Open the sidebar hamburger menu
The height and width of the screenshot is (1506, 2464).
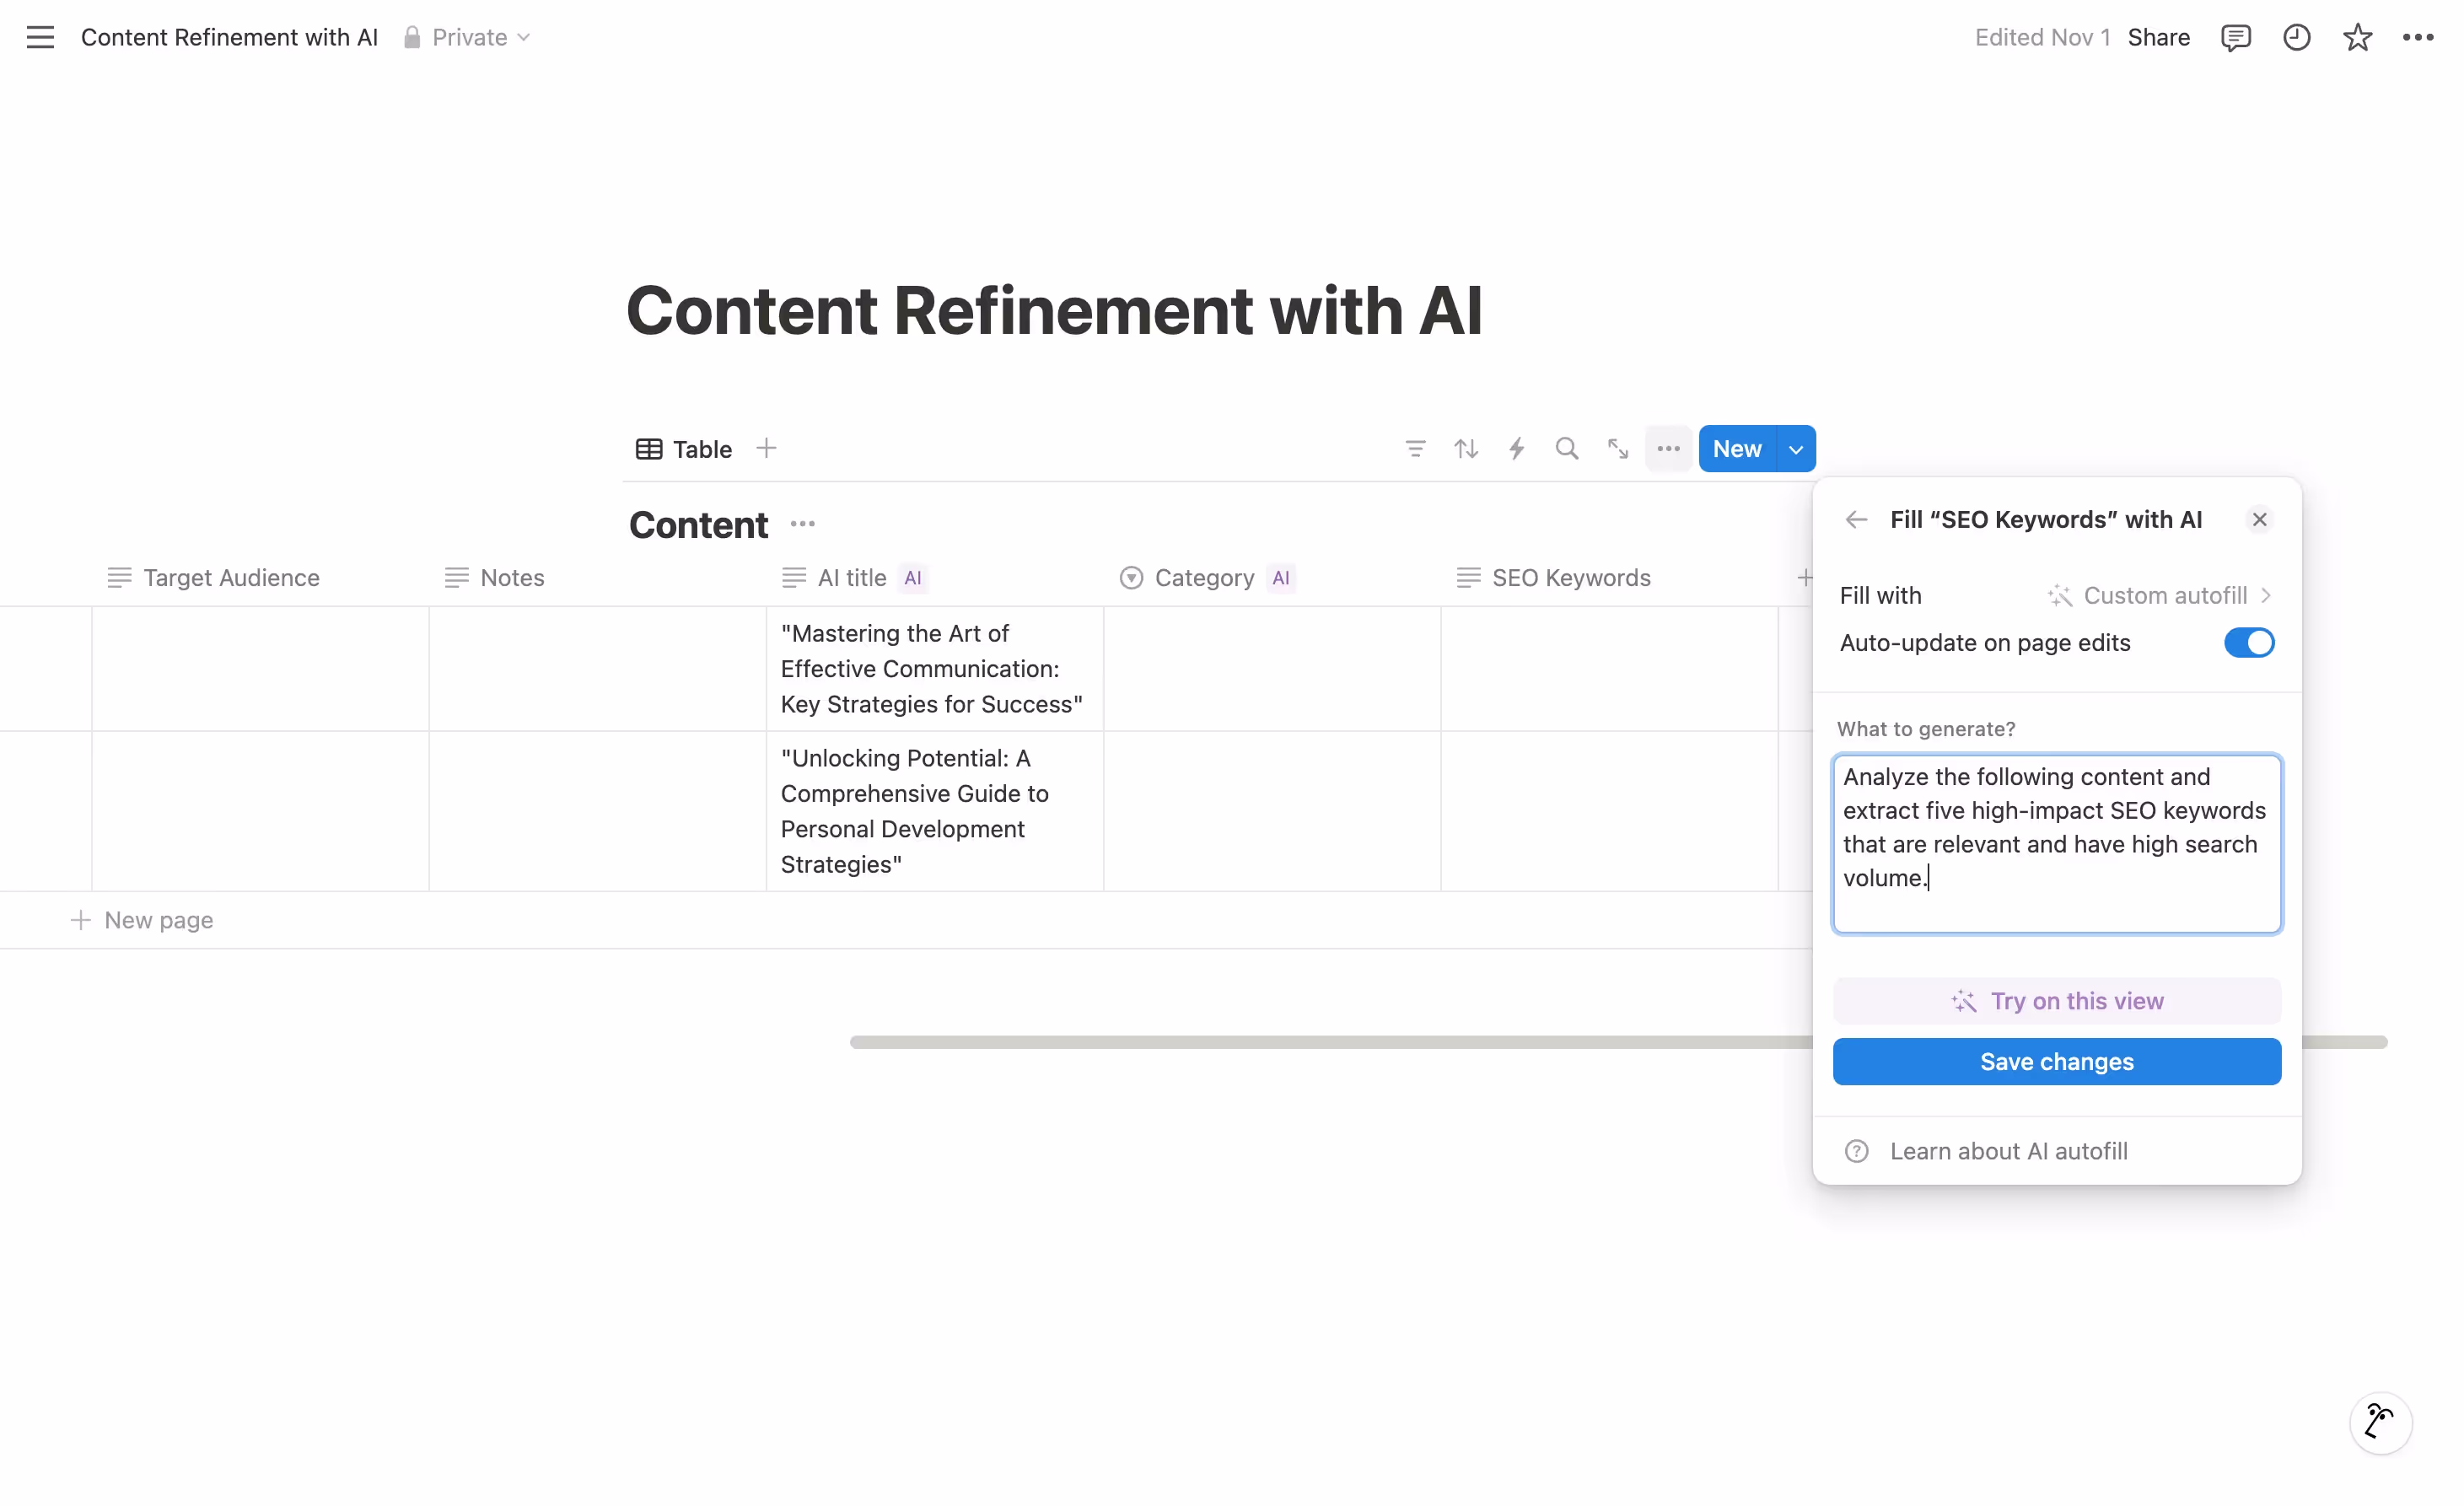[40, 37]
